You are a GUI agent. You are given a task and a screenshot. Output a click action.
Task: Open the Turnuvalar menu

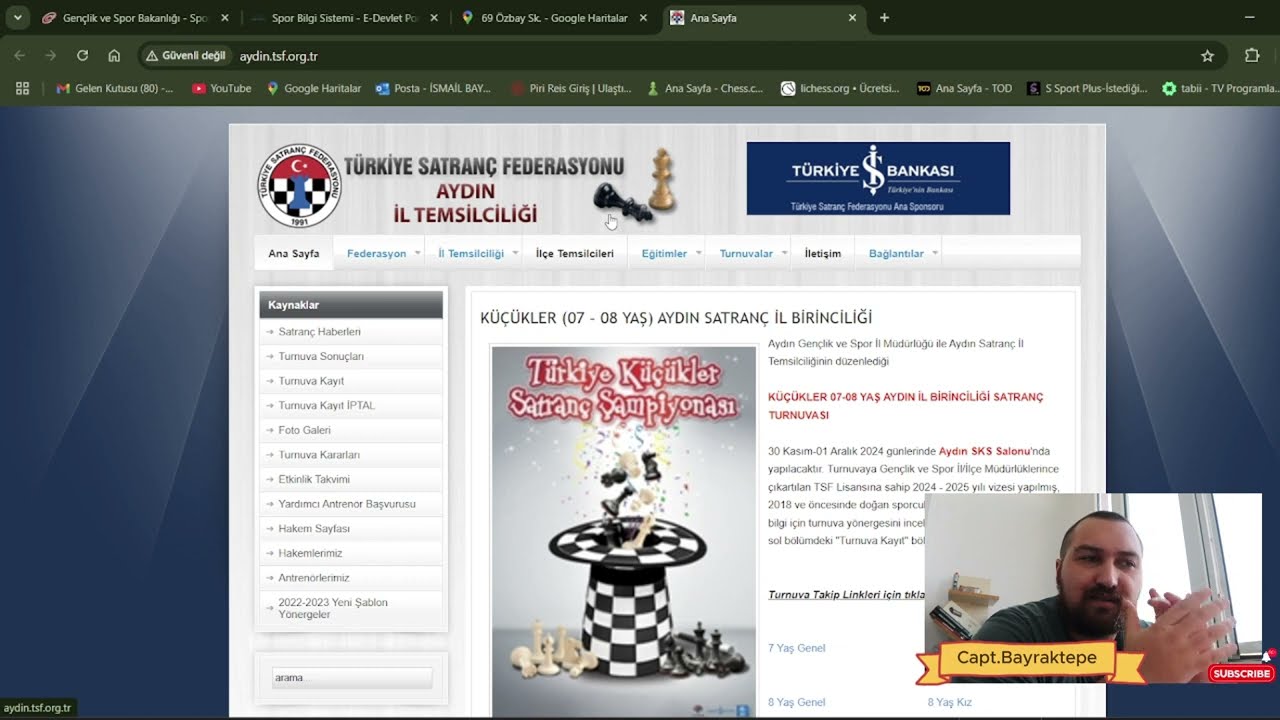tap(746, 253)
